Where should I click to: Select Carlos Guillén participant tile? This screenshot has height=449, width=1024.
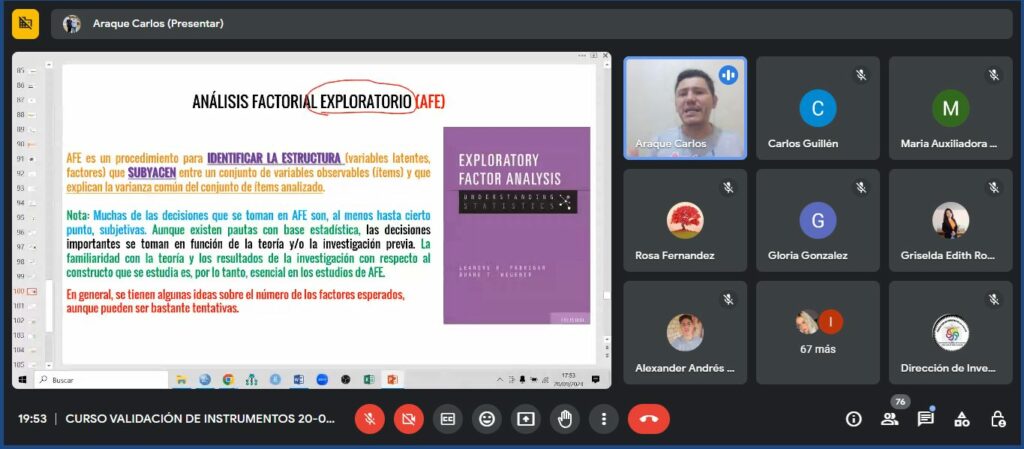818,108
